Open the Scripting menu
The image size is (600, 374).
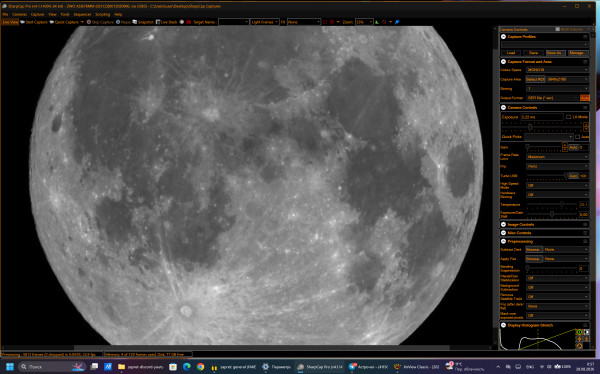coord(103,15)
